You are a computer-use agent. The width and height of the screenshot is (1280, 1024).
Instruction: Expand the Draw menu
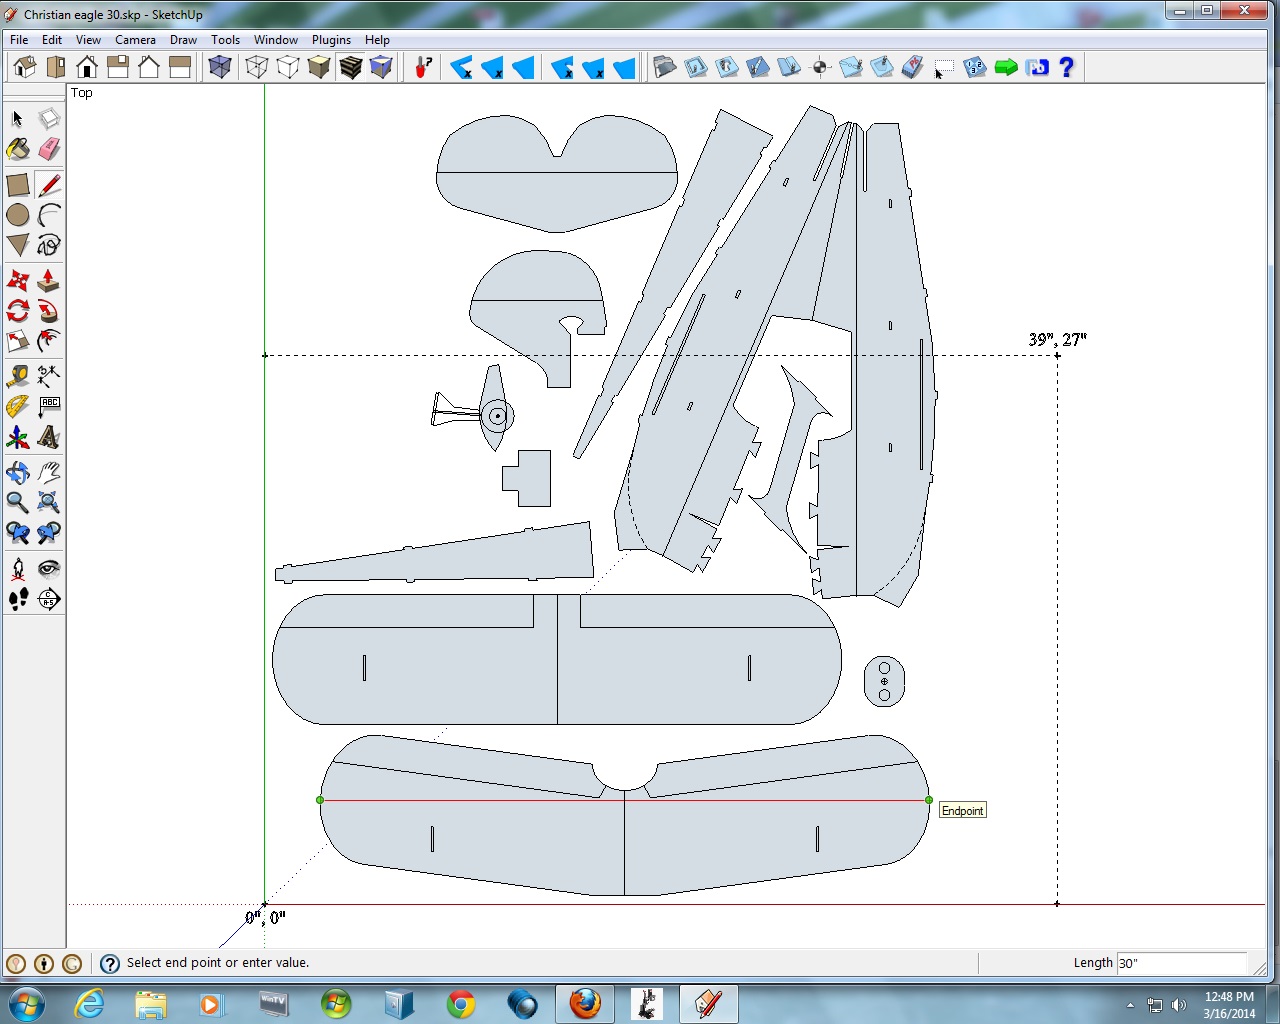(183, 40)
